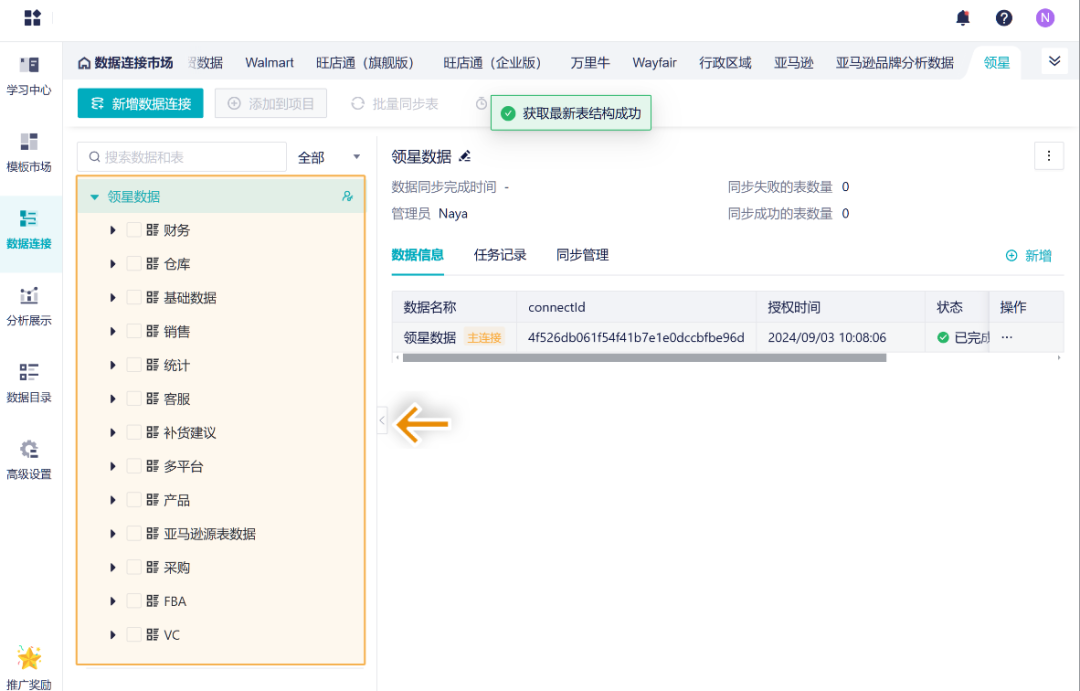Viewport: 1080px width, 691px height.
Task: Check the 补货建议 checkbox
Action: point(134,433)
